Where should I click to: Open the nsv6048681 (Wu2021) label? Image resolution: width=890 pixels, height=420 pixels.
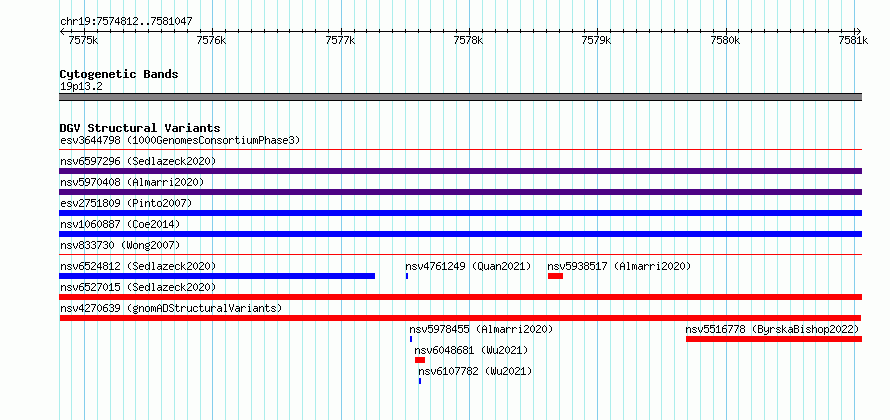pyautogui.click(x=471, y=350)
